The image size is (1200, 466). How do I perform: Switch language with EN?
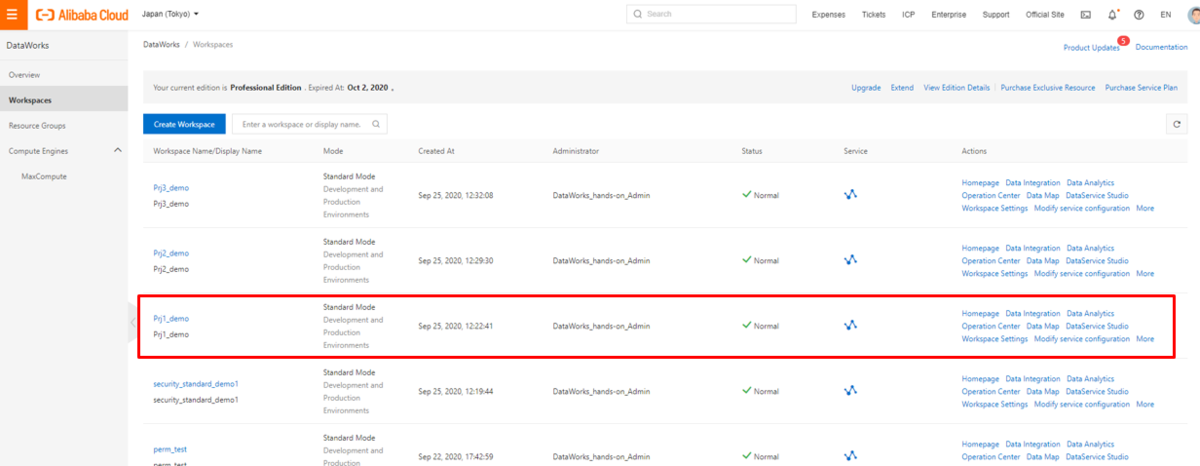pyautogui.click(x=1165, y=15)
